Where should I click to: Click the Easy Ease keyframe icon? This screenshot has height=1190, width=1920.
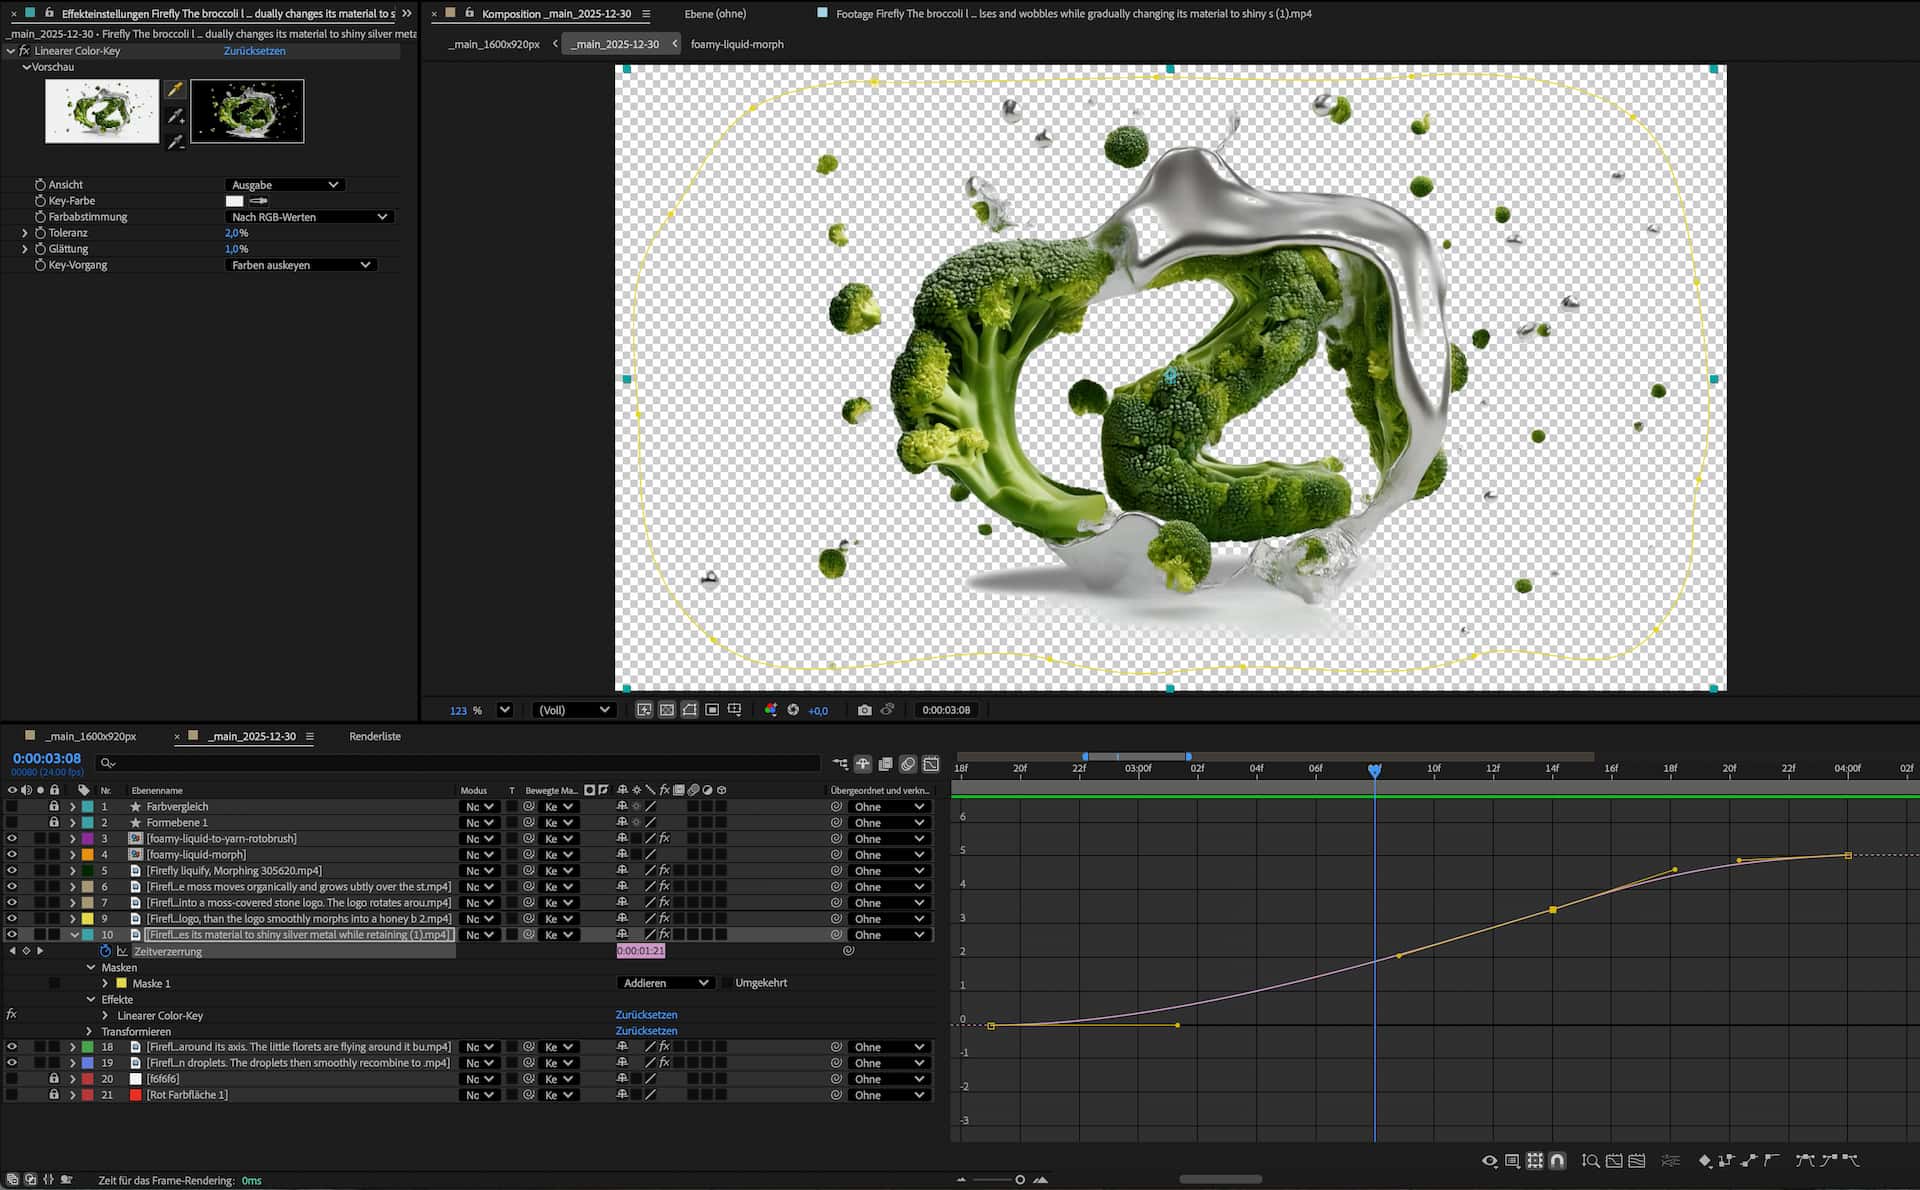(x=1804, y=1161)
